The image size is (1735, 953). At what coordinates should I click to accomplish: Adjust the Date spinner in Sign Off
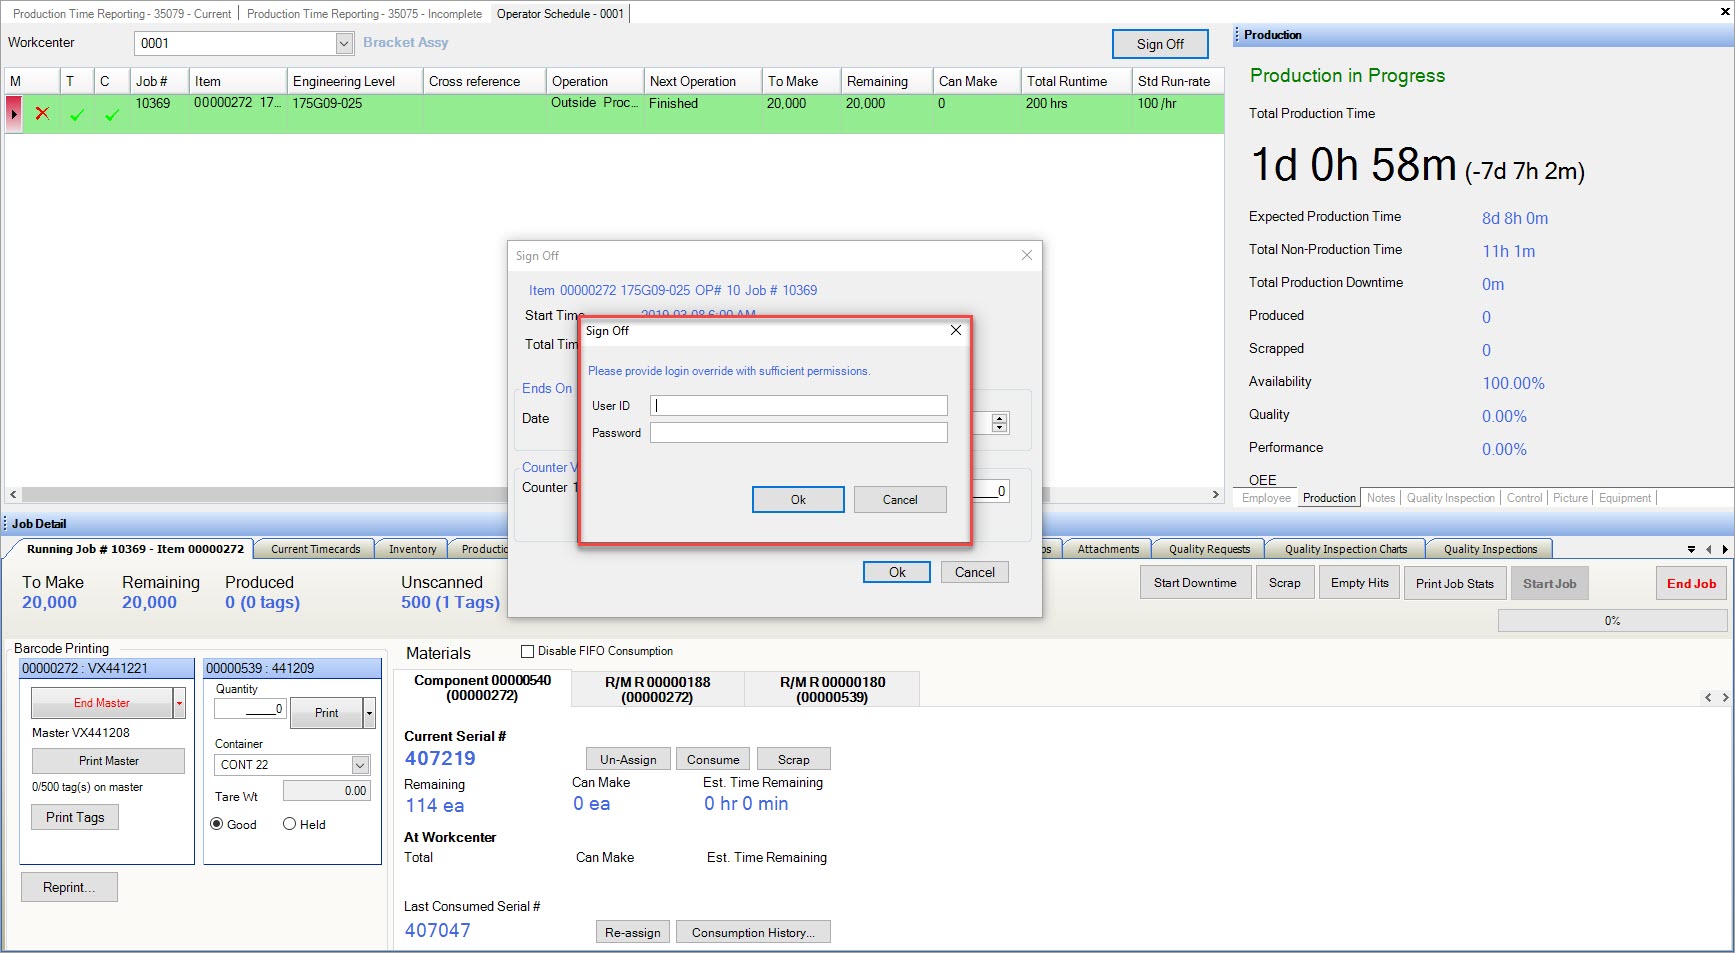[x=1000, y=423]
